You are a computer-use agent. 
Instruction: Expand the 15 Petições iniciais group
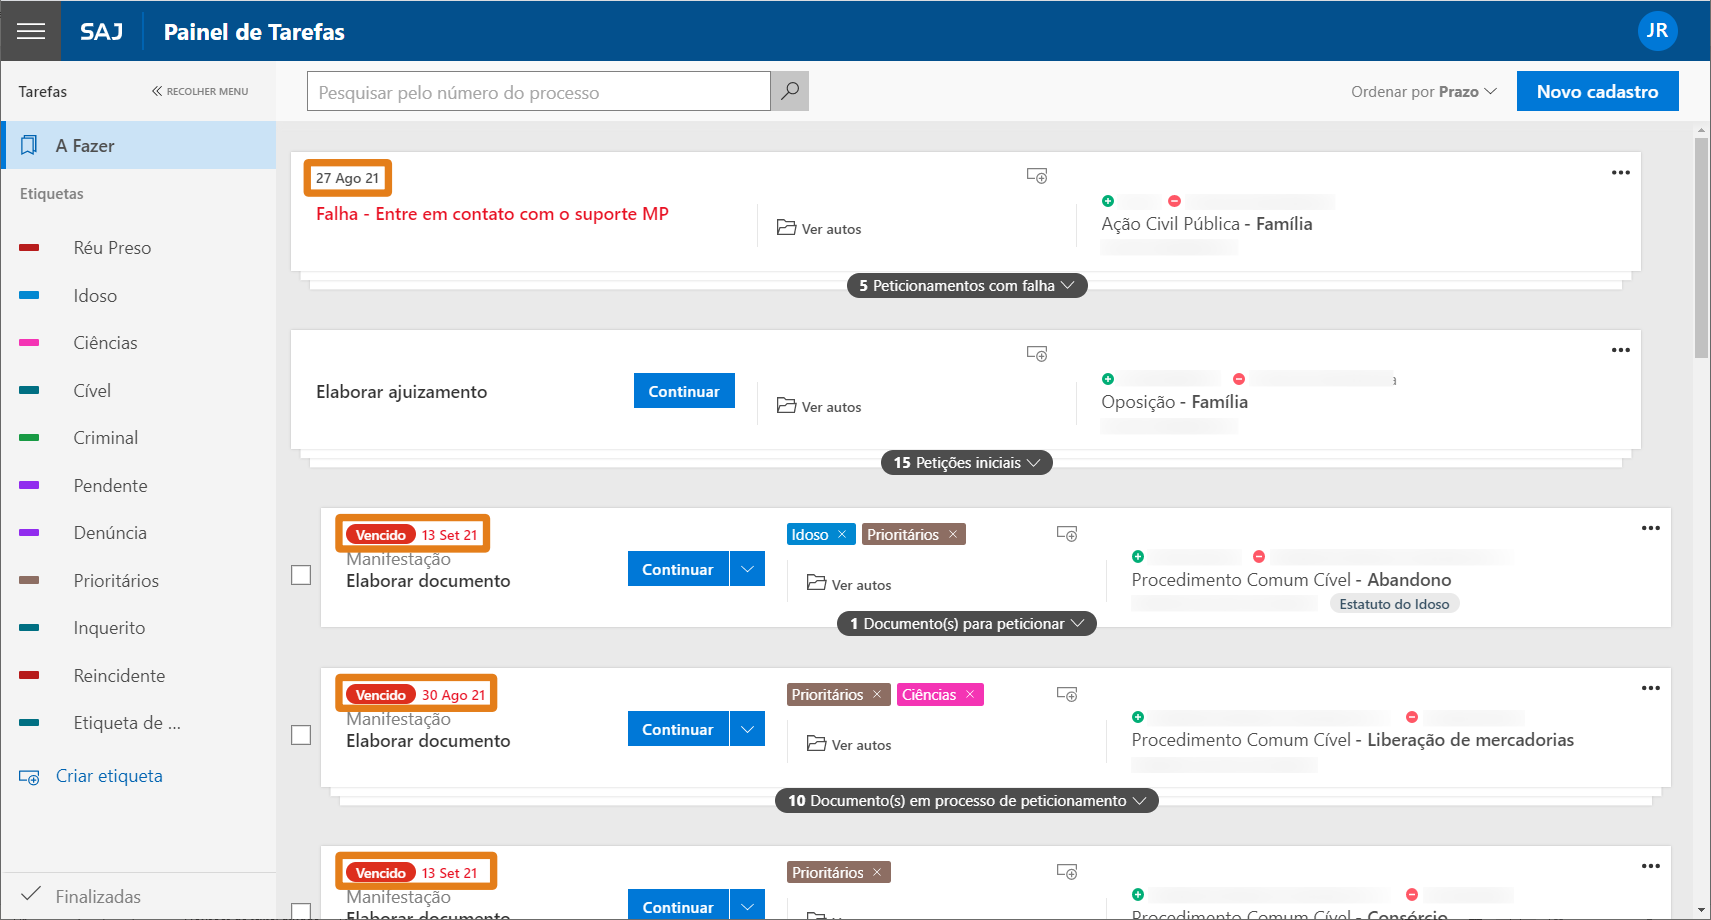pos(966,463)
